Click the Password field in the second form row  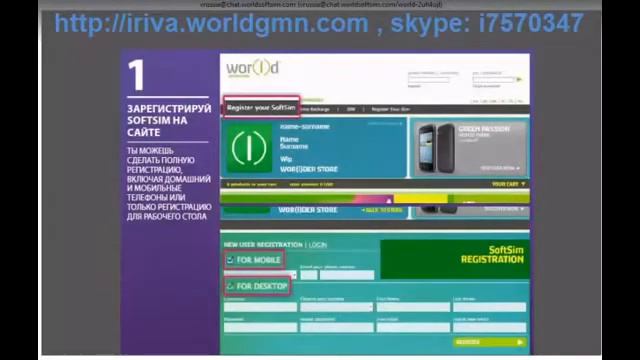[260, 327]
